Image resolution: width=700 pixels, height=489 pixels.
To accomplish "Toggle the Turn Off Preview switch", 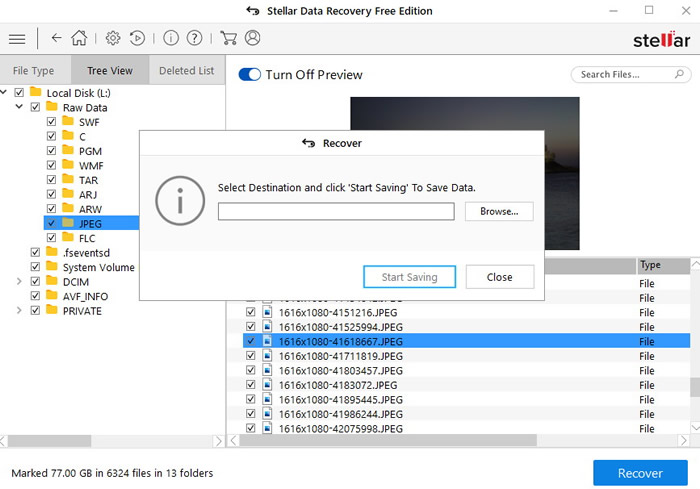I will (250, 75).
